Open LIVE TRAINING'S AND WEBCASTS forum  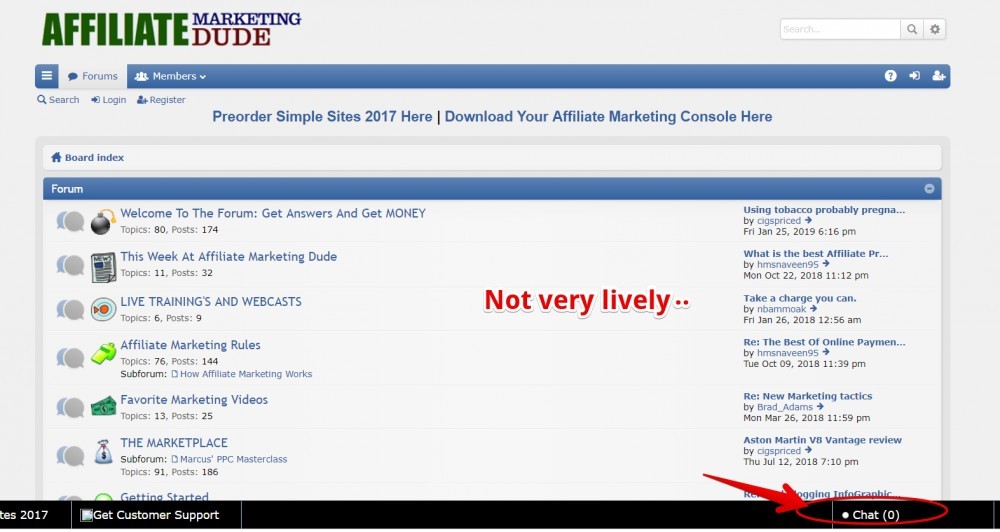pyautogui.click(x=211, y=301)
